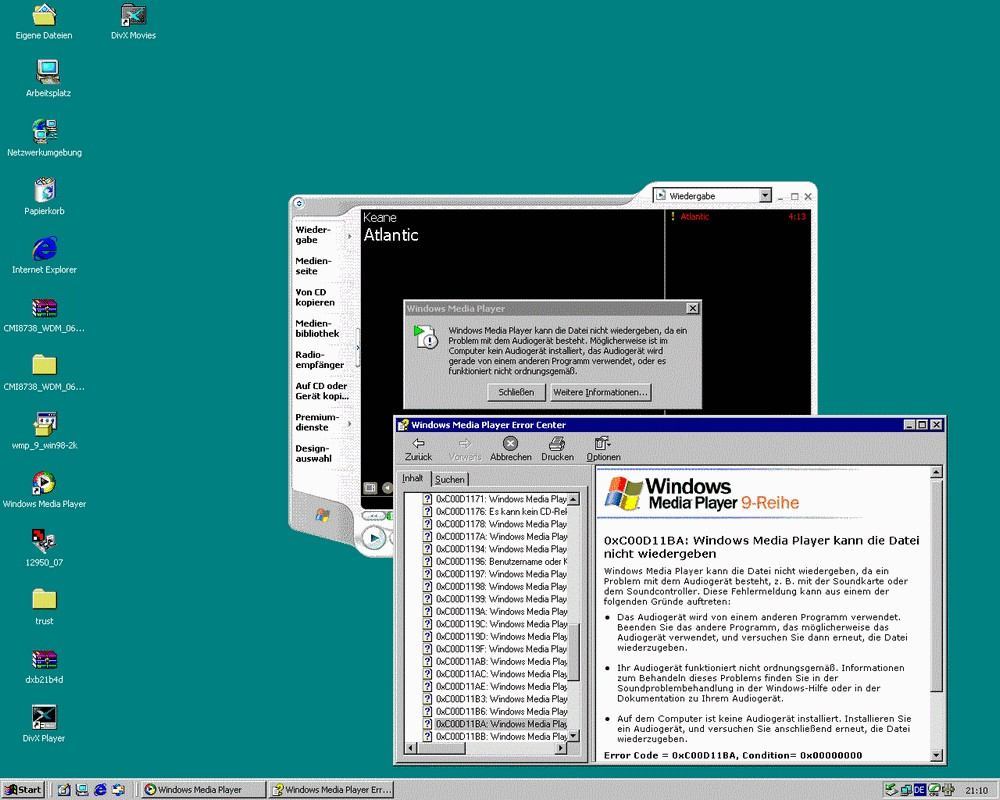
Task: Click the help page scrollbar down arrow
Action: tap(936, 755)
